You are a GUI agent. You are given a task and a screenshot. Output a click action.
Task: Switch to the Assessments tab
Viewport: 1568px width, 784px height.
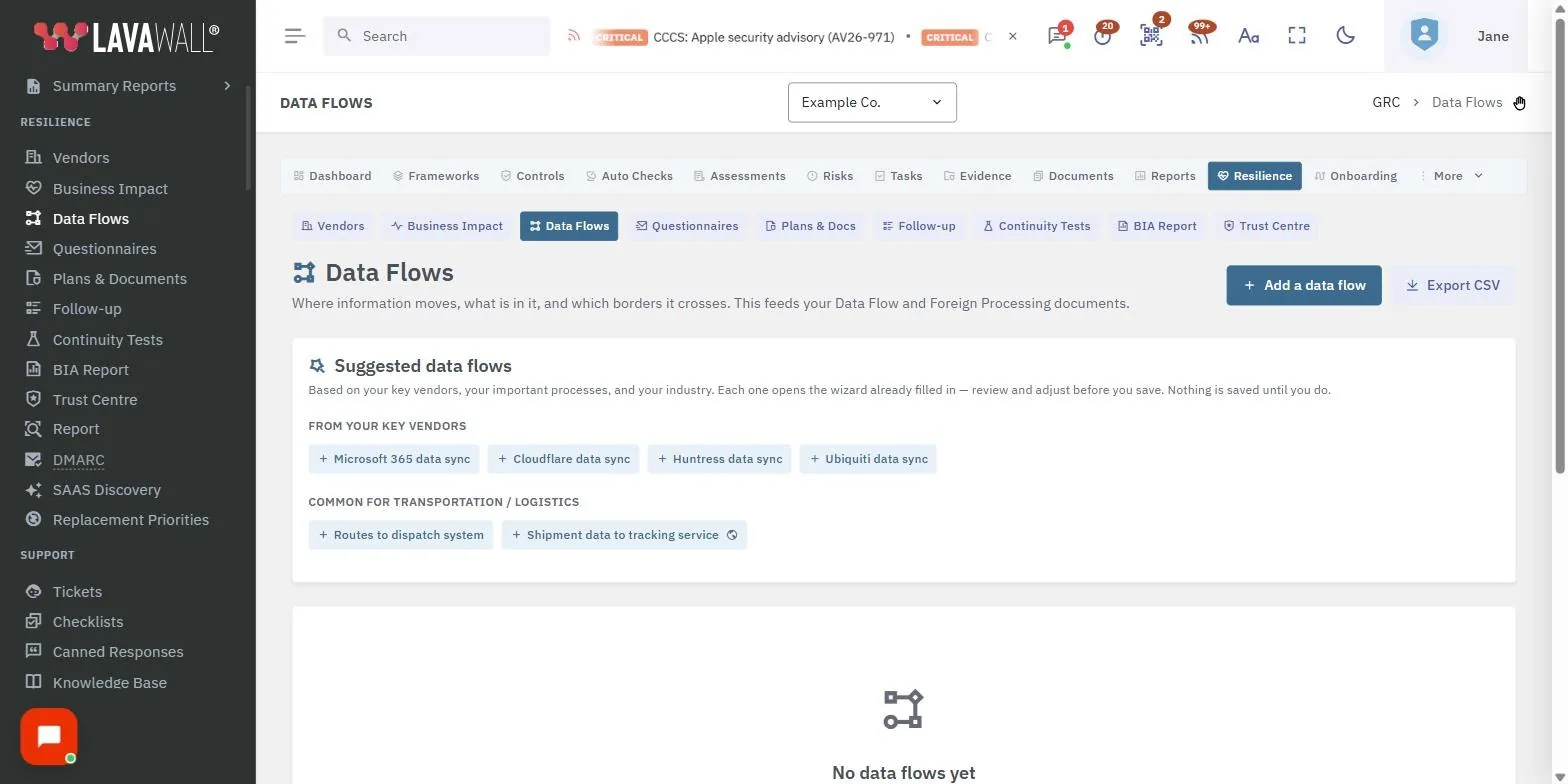[x=740, y=176]
